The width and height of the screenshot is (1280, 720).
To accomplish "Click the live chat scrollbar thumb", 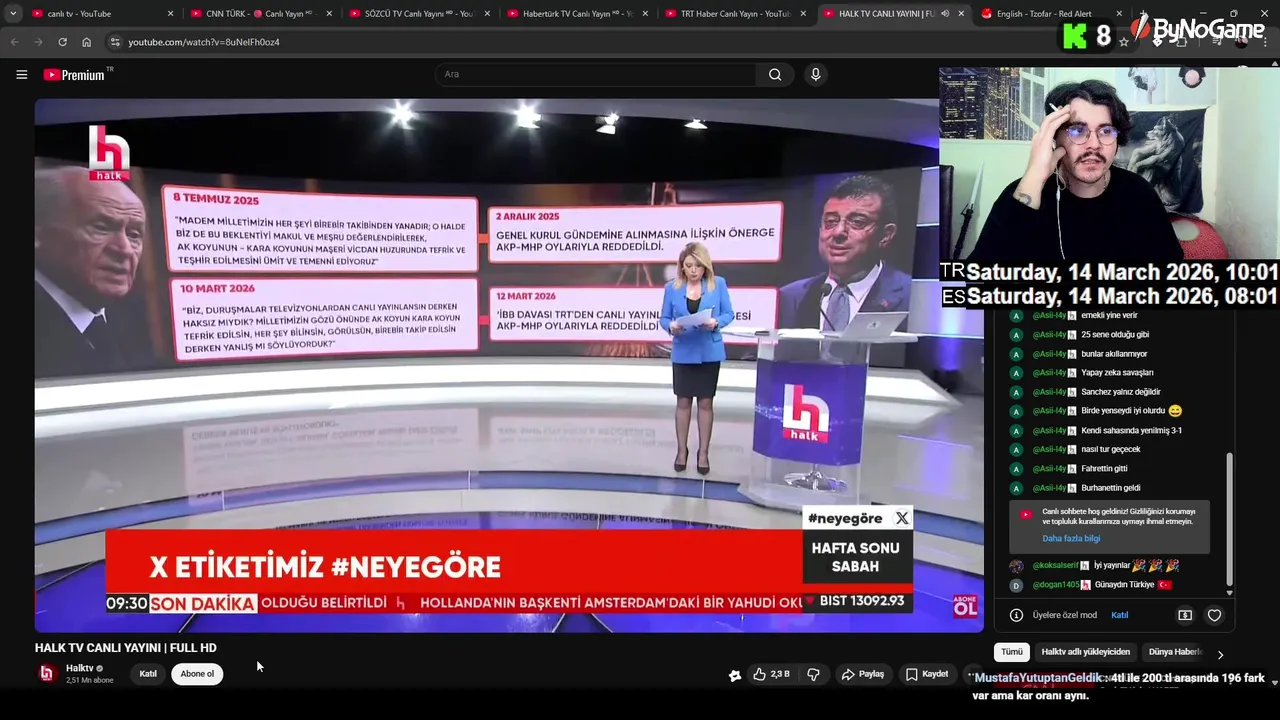I will 1230,518.
